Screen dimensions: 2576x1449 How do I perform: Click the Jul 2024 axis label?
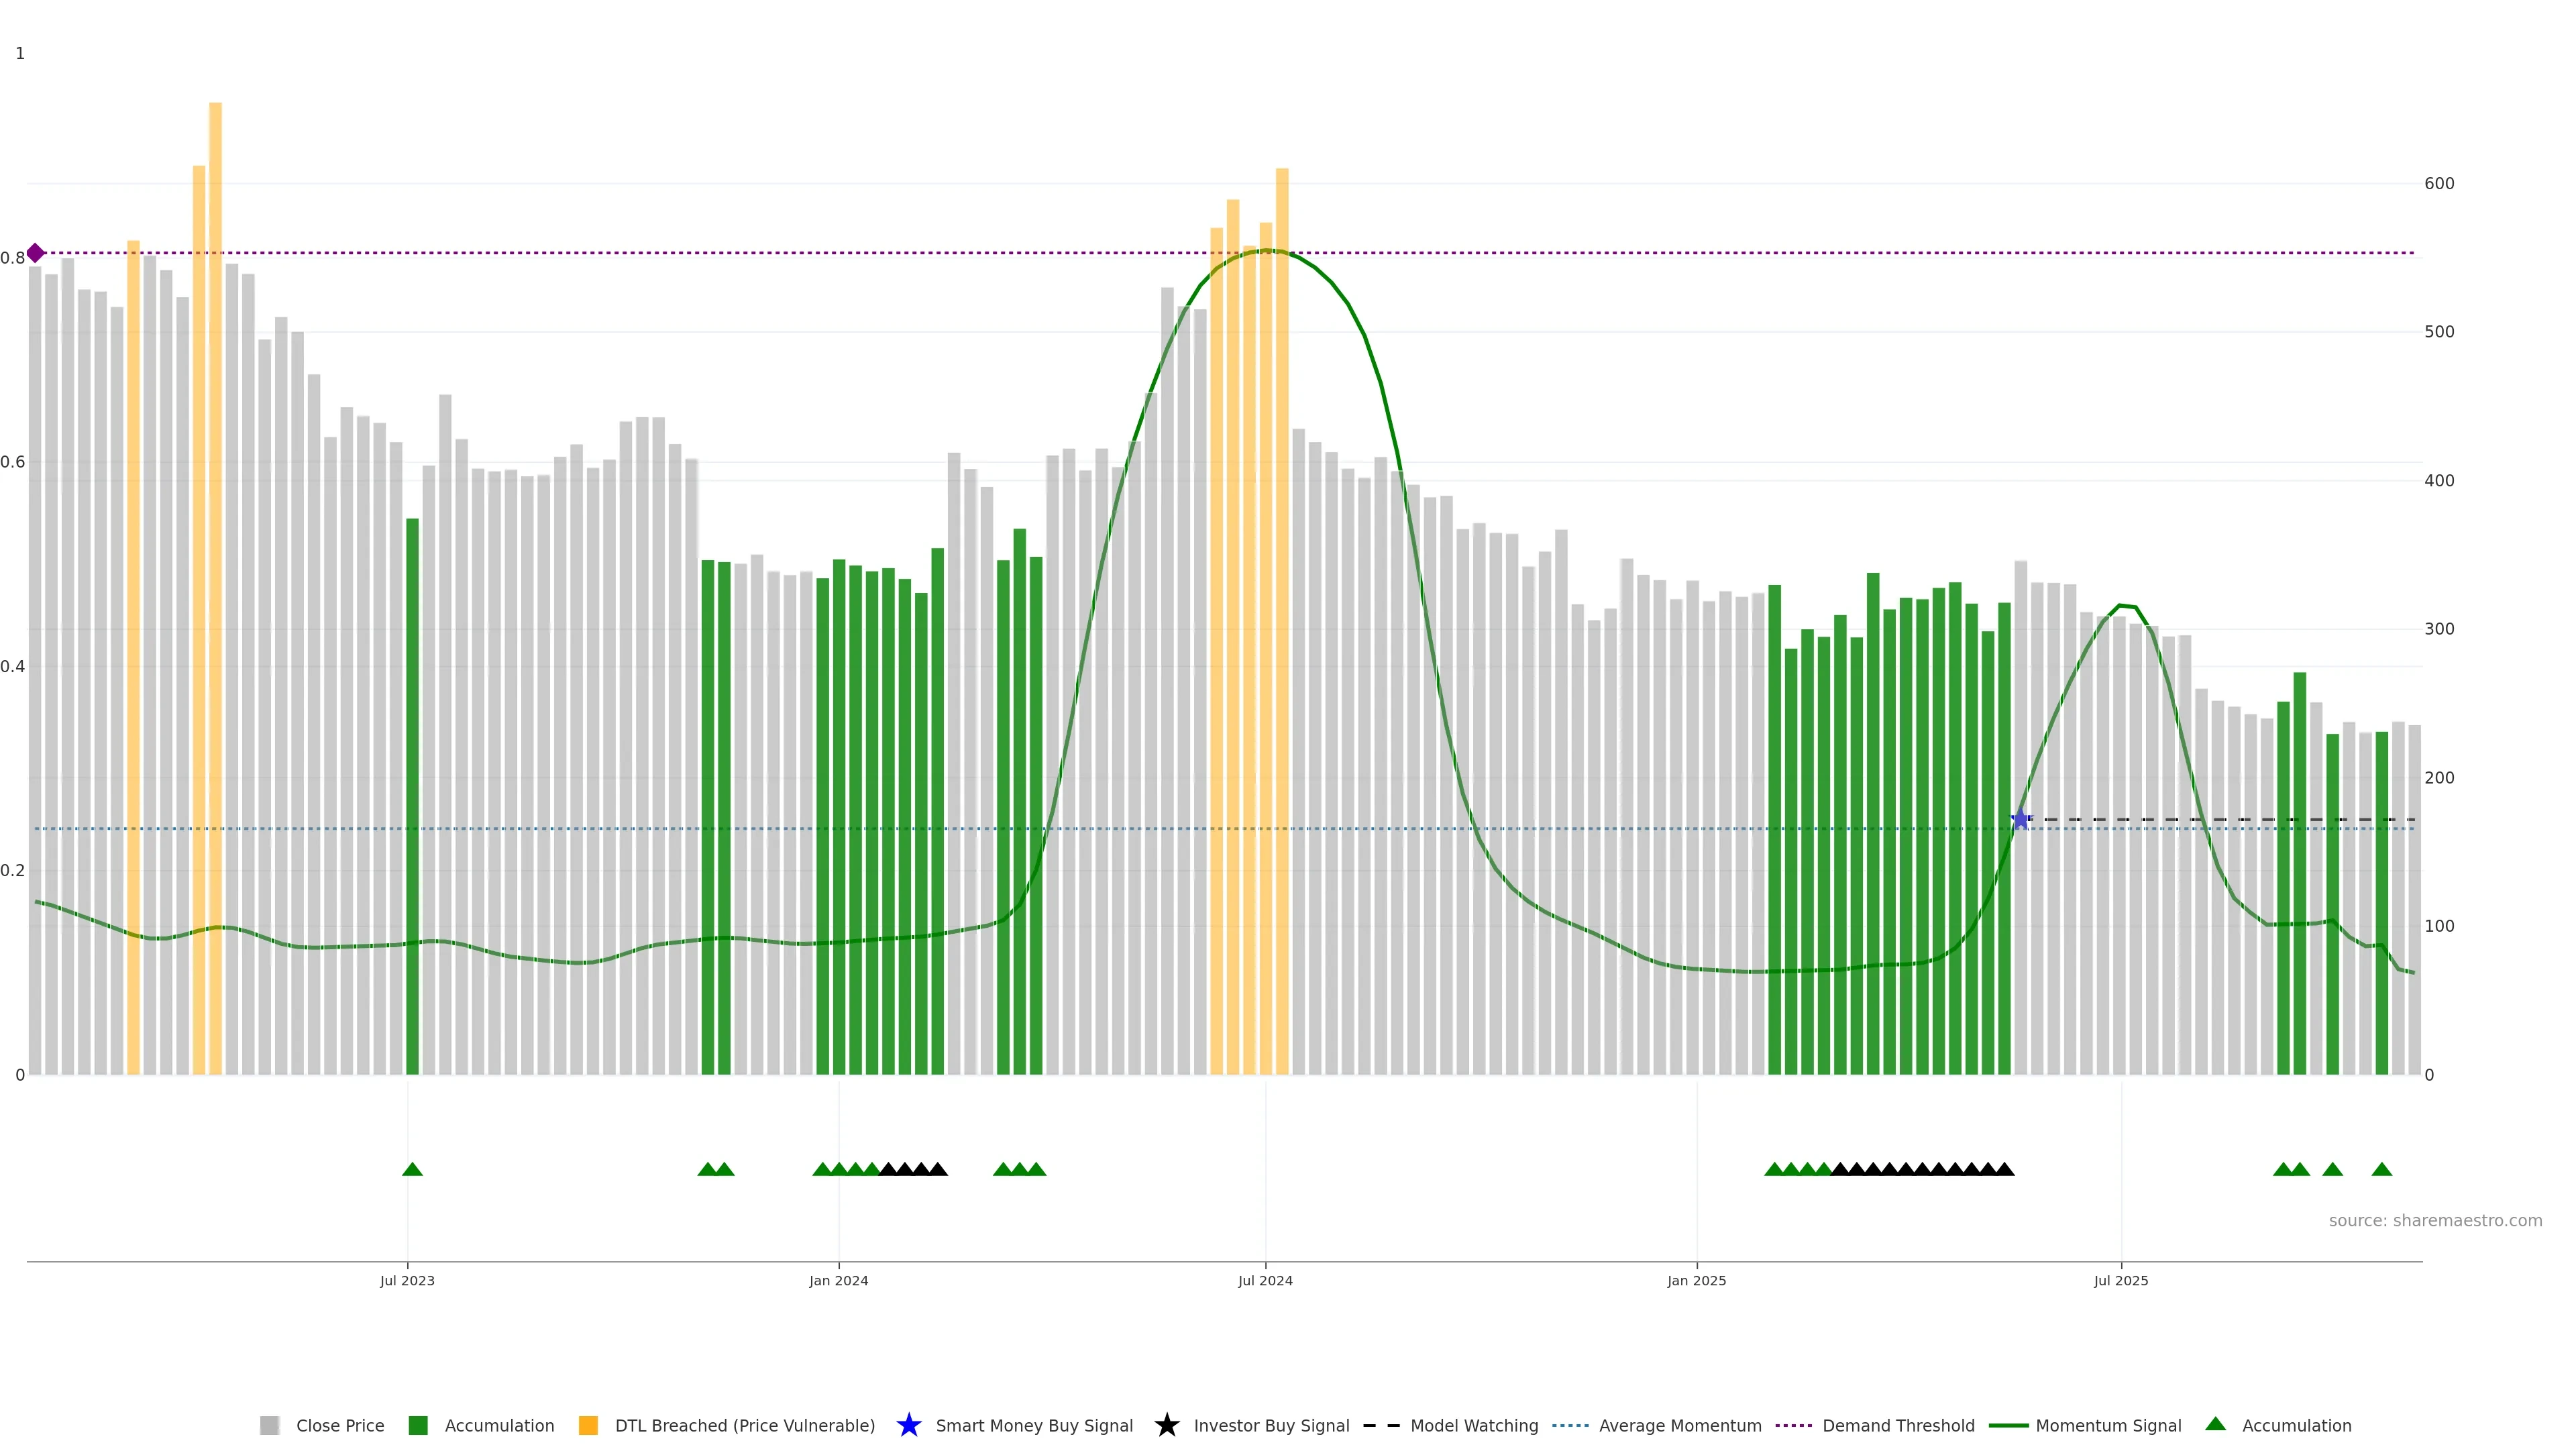pyautogui.click(x=1265, y=1280)
